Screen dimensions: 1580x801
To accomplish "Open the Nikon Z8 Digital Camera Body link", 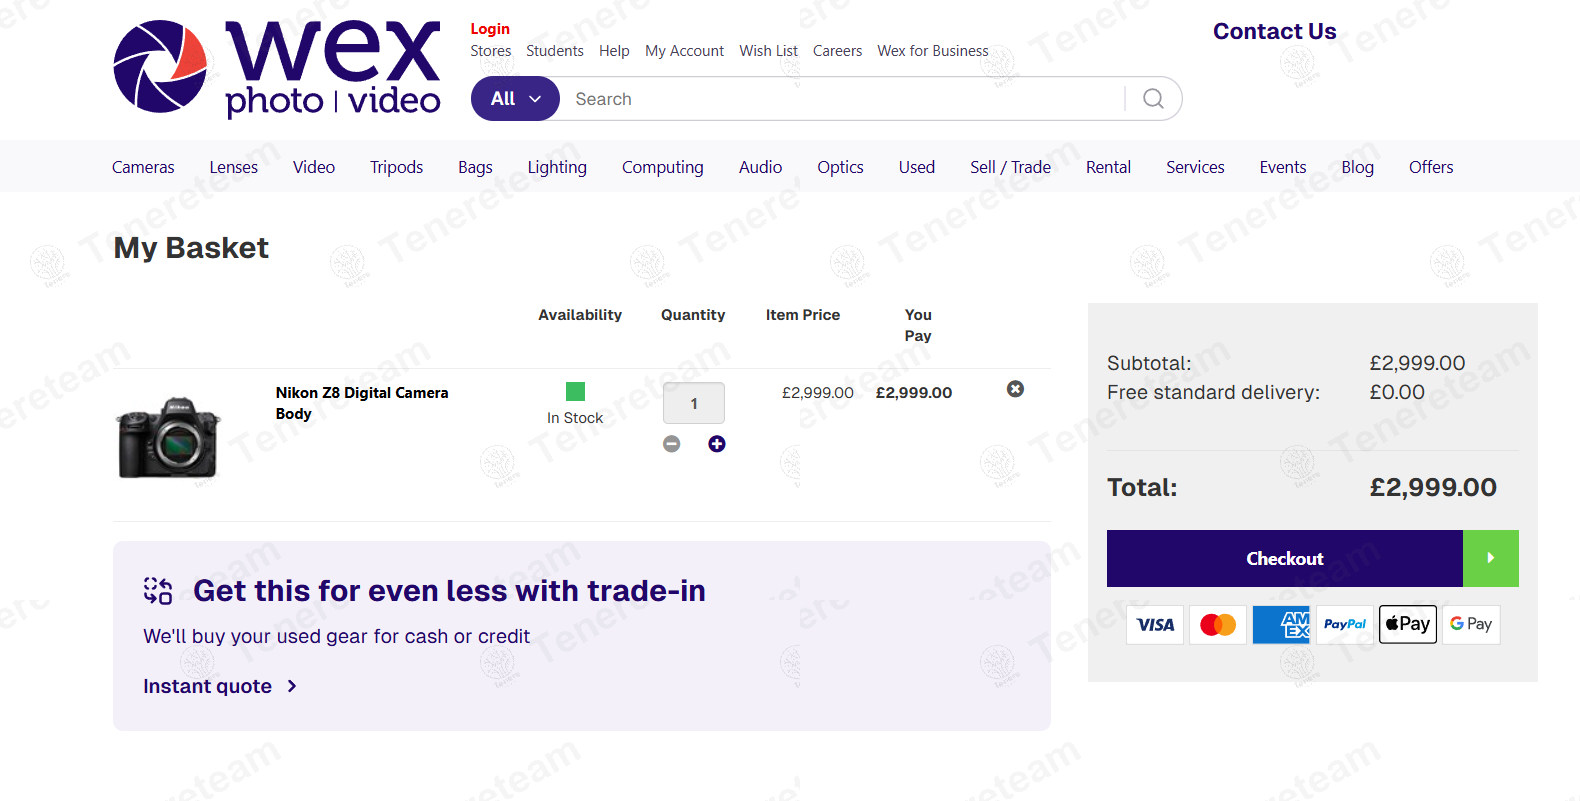I will [362, 403].
